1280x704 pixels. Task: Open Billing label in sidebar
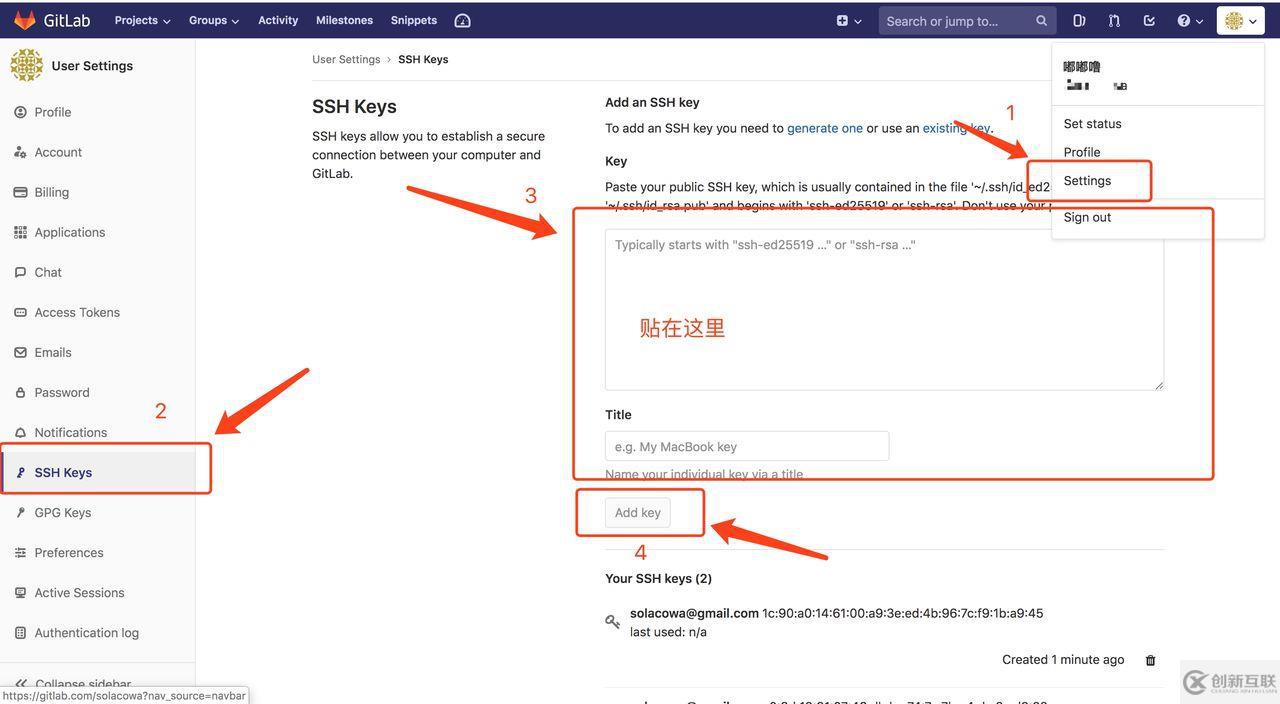(x=52, y=192)
